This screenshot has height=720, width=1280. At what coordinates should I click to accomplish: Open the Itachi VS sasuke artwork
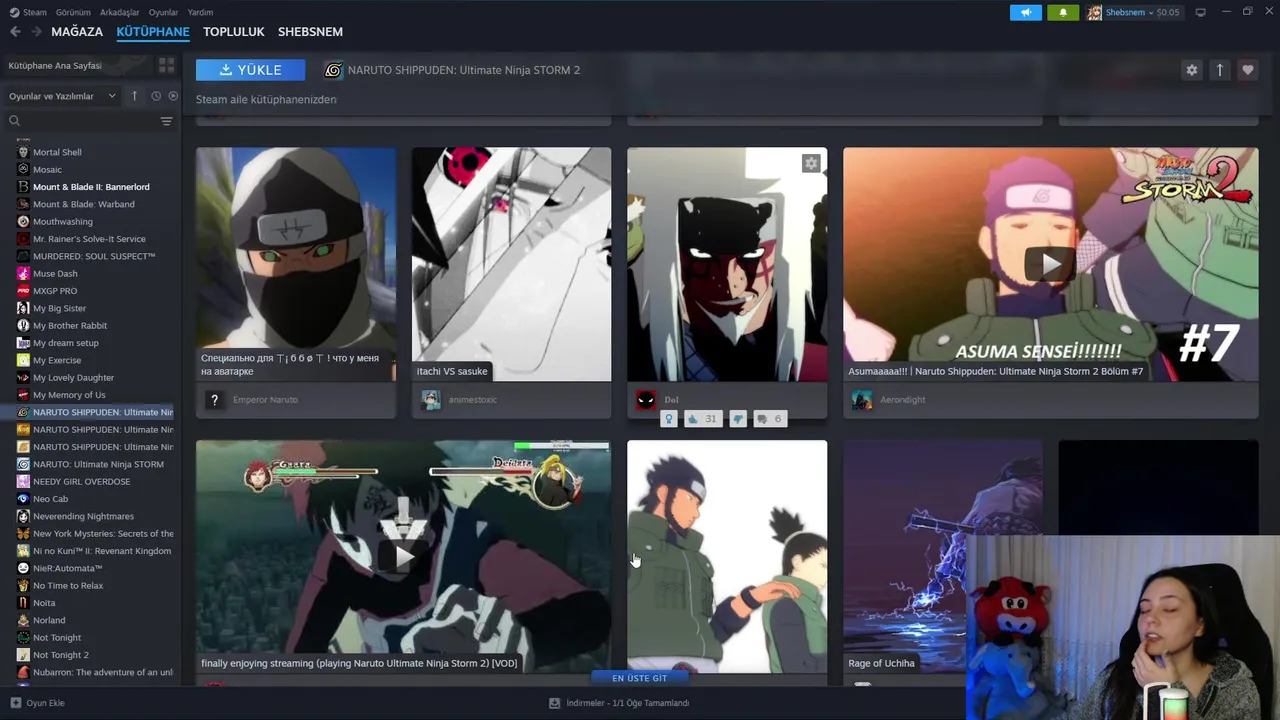pos(511,264)
